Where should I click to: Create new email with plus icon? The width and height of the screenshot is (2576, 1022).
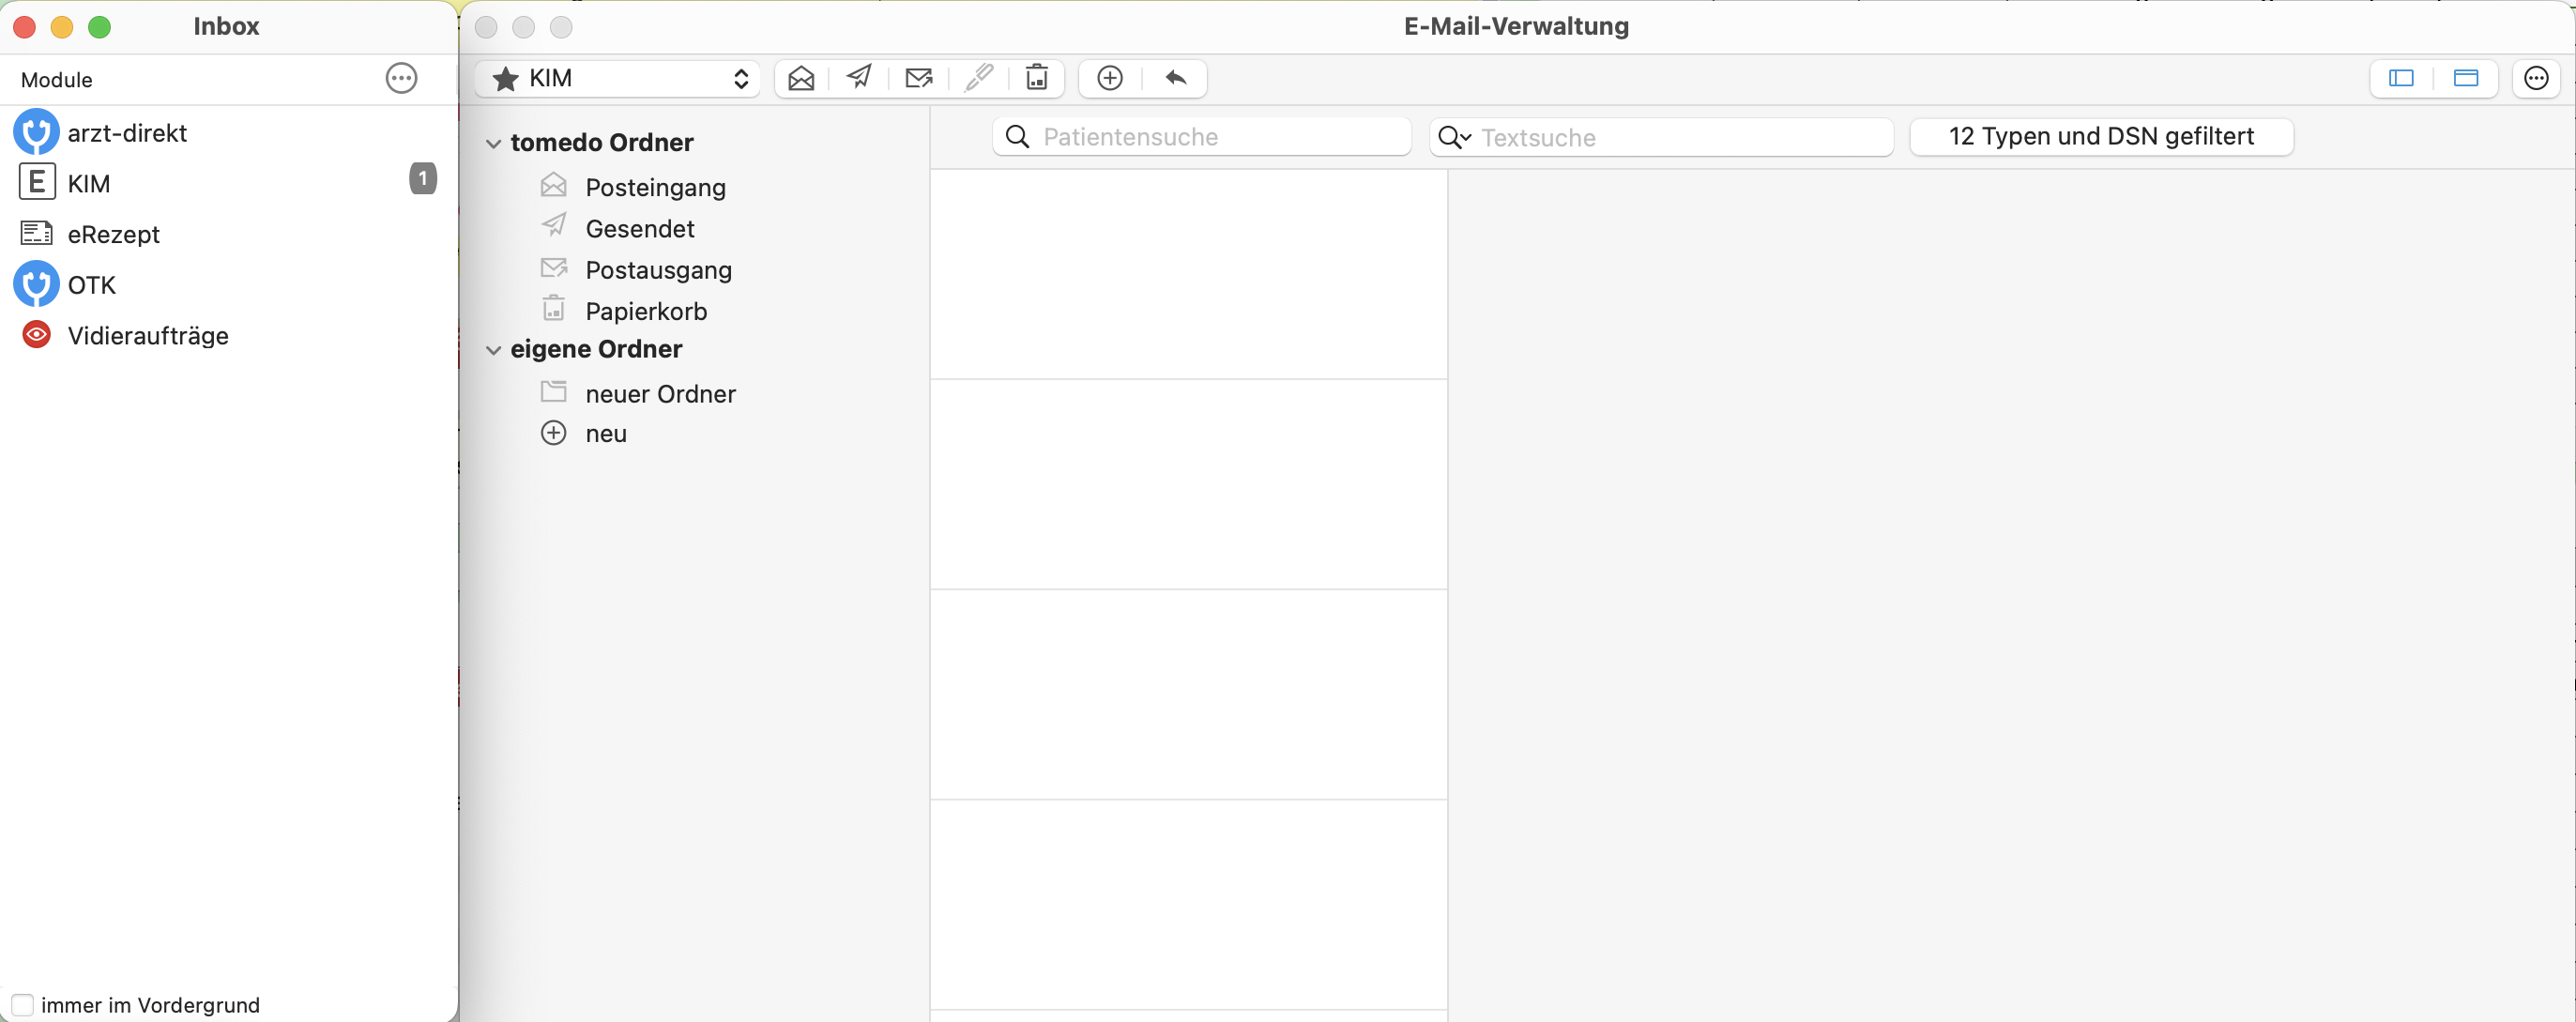click(x=1110, y=78)
